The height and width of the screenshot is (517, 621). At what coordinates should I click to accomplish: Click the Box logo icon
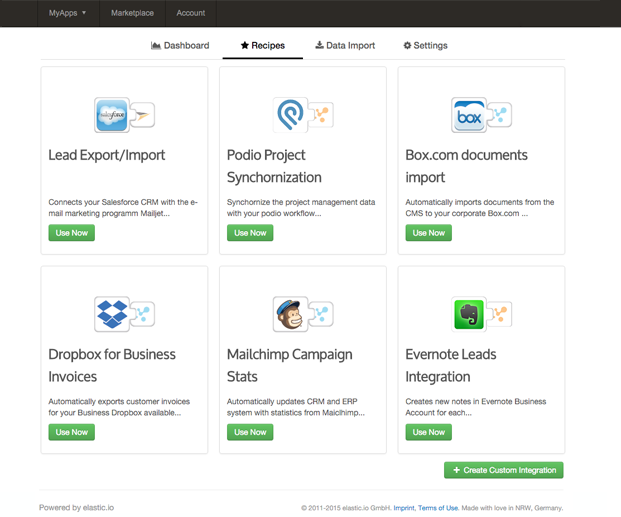[x=469, y=115]
